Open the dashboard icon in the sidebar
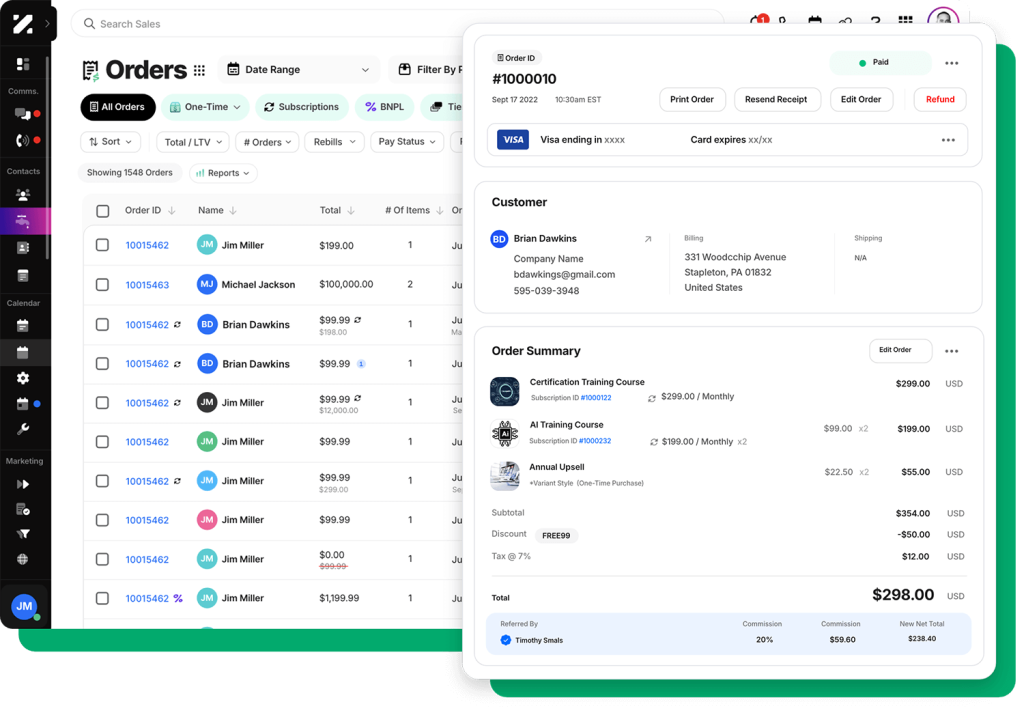This screenshot has width=1024, height=715. point(23,64)
